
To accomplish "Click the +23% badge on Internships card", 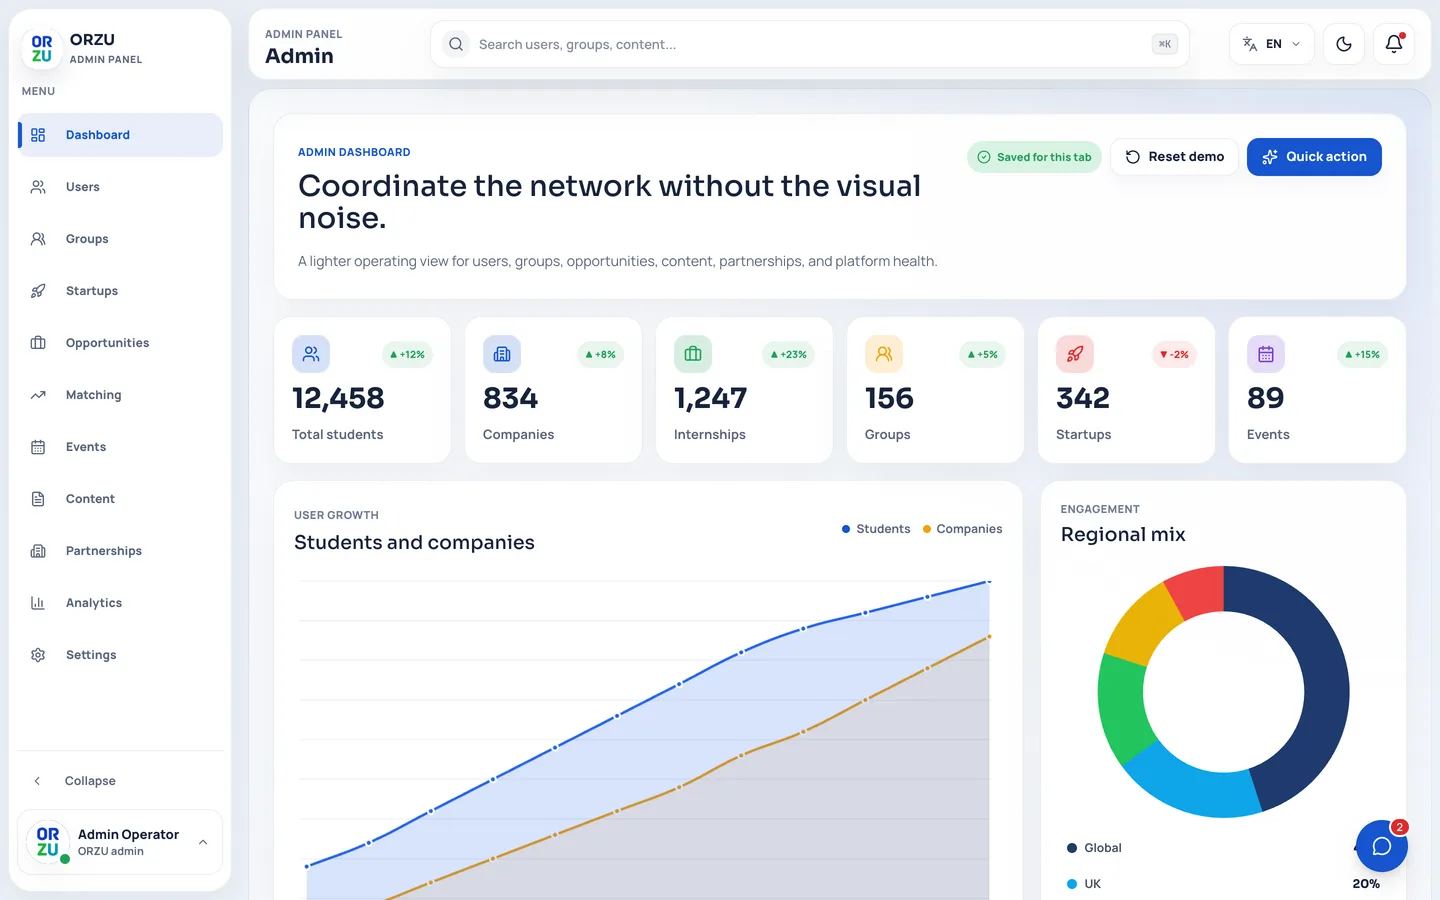I will tap(789, 354).
